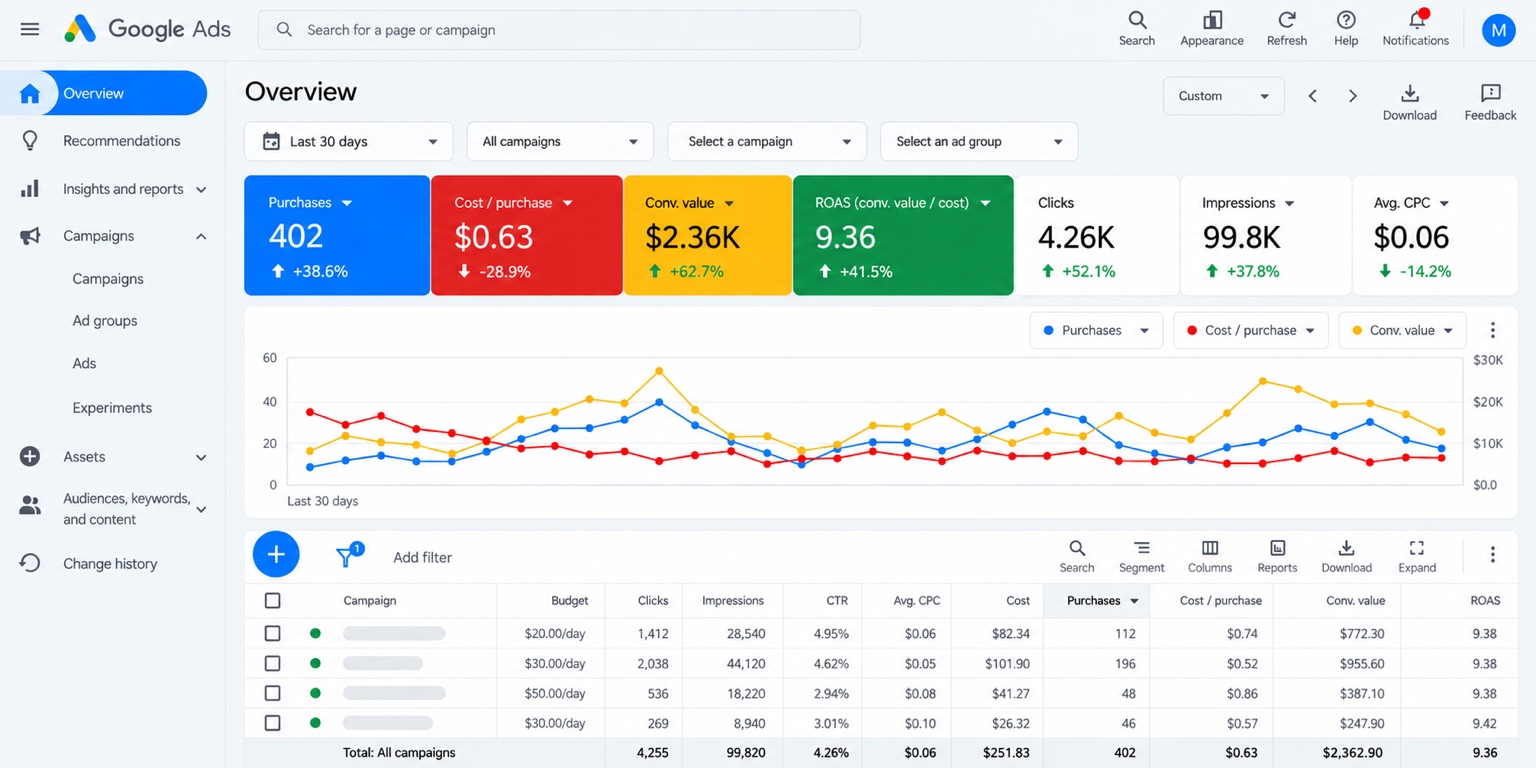Select checkbox for campaign with 269 clicks
The width and height of the screenshot is (1536, 768).
(272, 722)
